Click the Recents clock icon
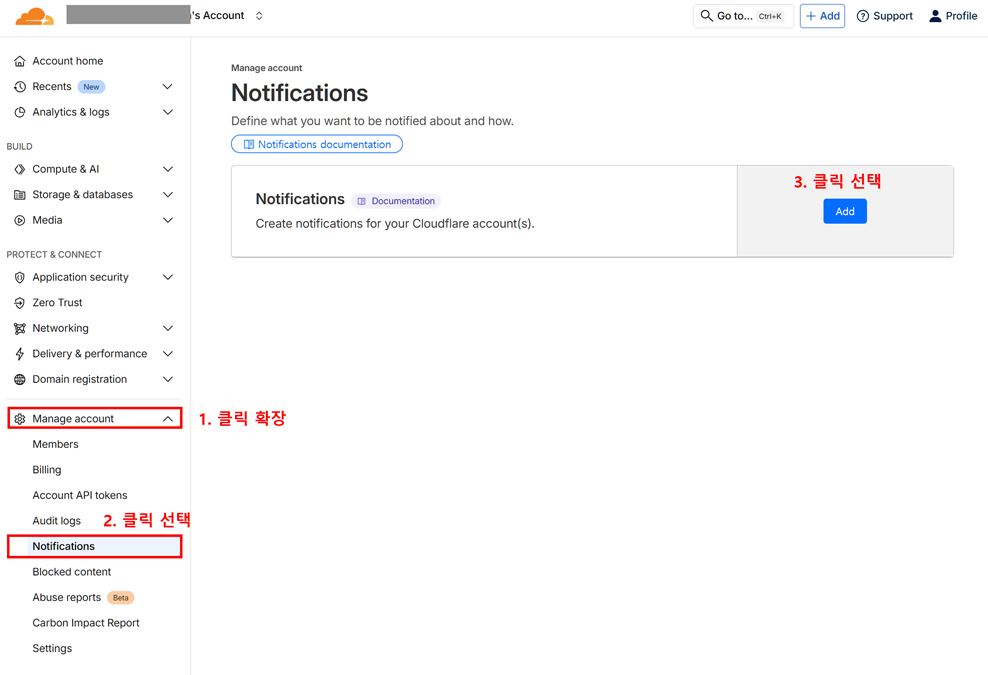The image size is (988, 675). pyautogui.click(x=20, y=86)
